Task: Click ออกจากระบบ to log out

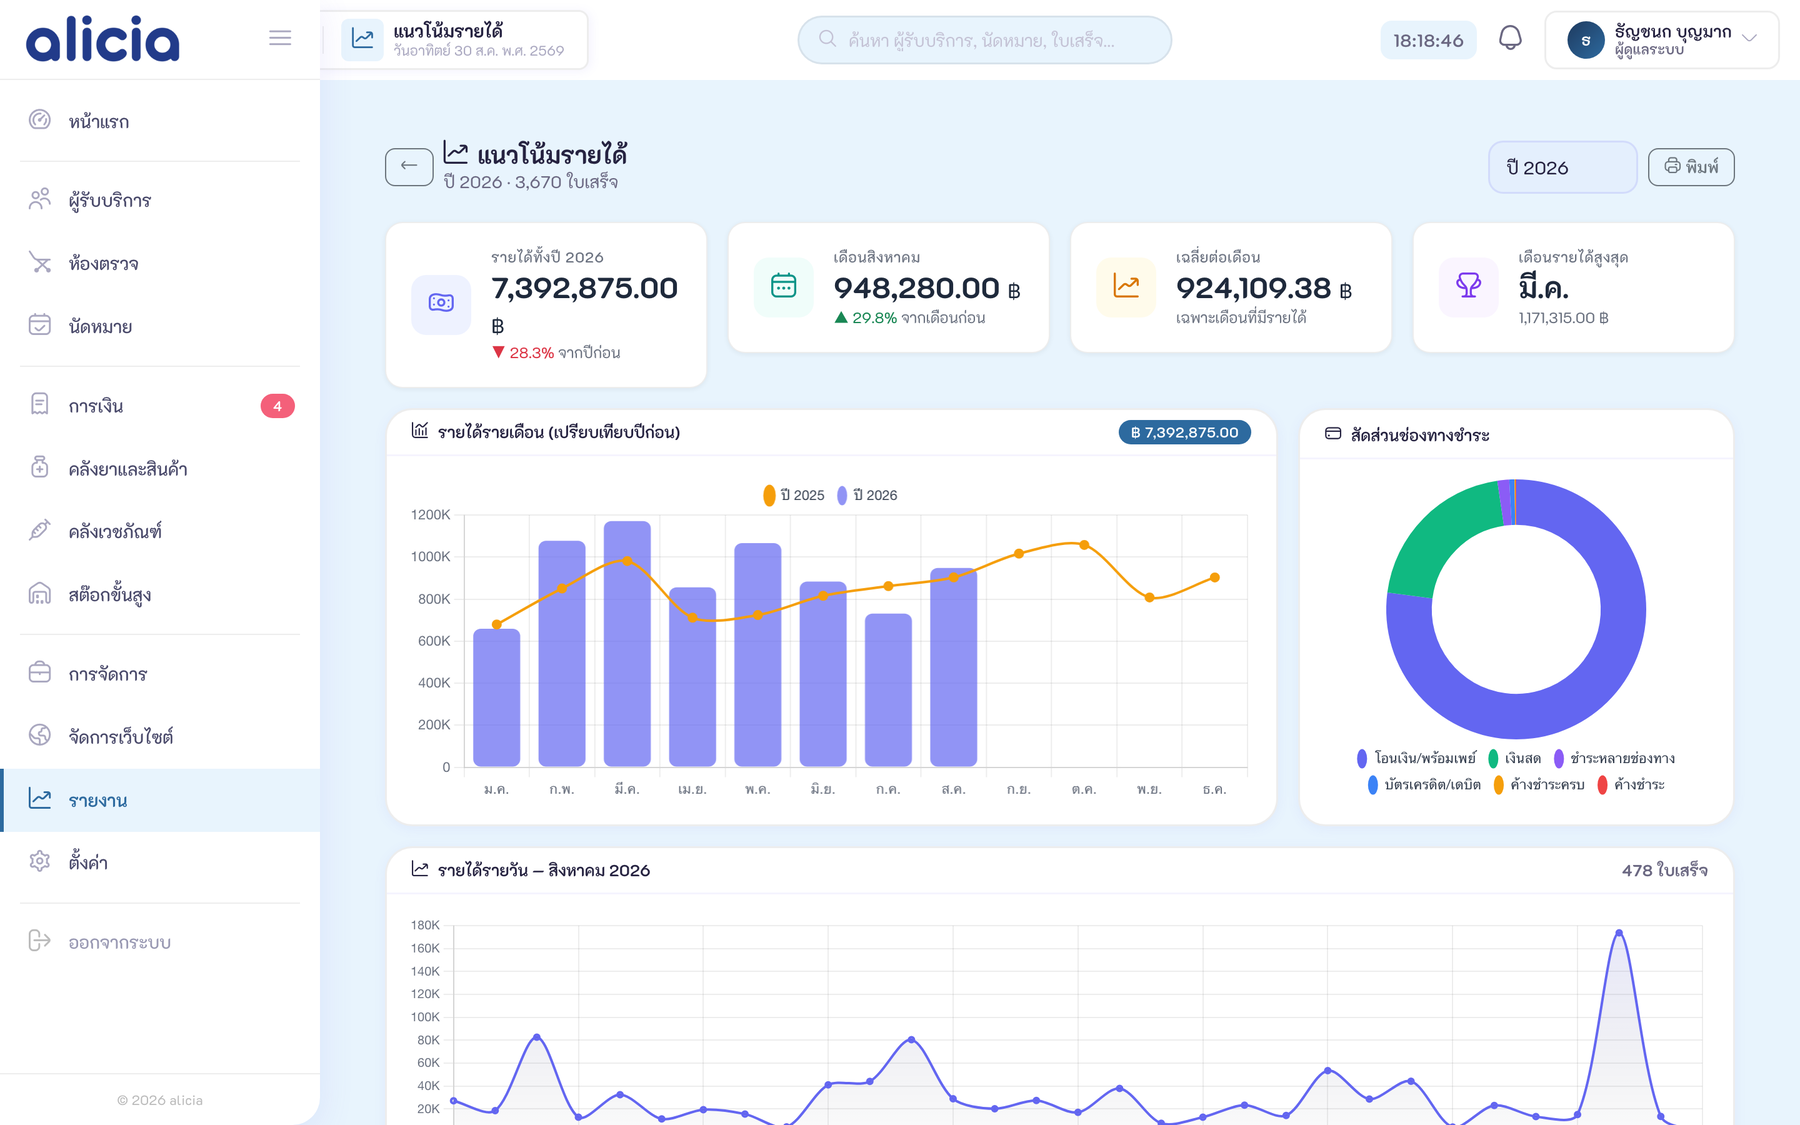Action: click(160, 941)
